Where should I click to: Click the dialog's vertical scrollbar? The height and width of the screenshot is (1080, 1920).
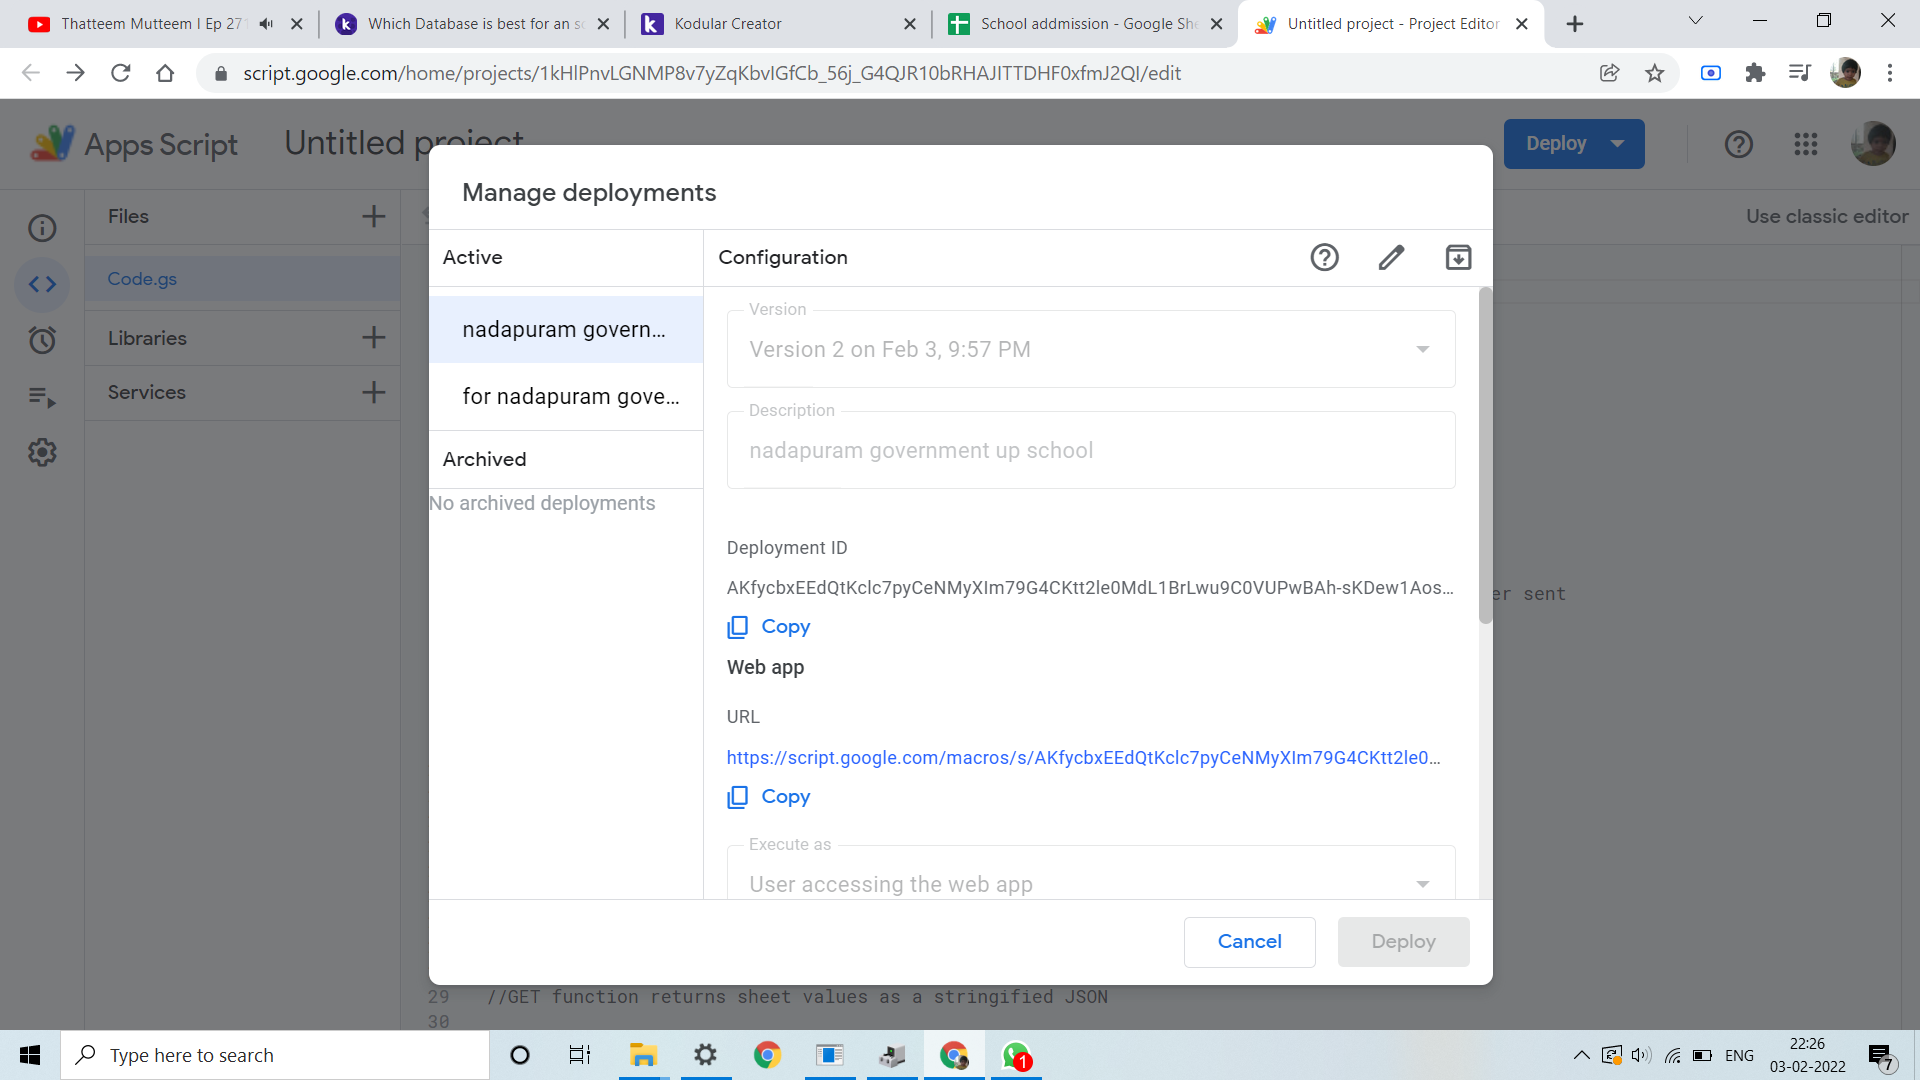[x=1485, y=455]
